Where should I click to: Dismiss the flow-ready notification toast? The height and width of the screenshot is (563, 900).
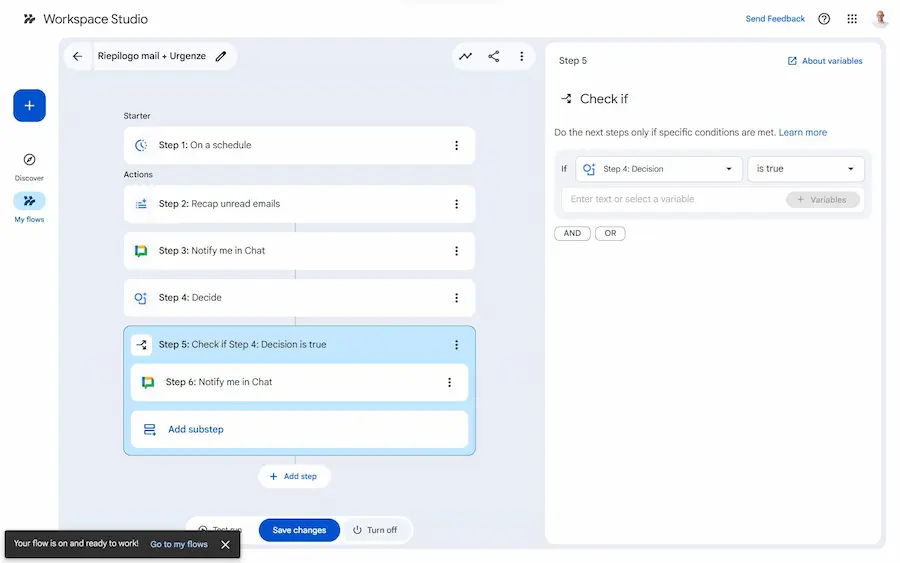pos(225,544)
